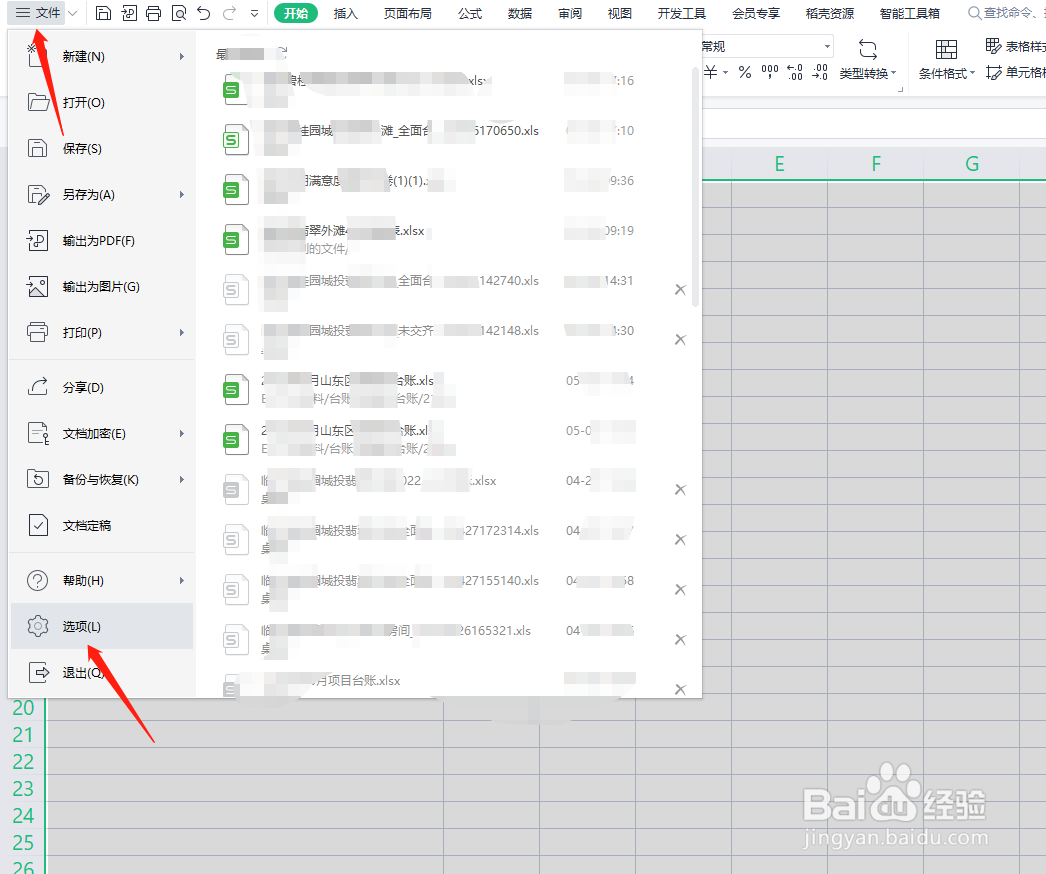Select the 新建(N) menu item
The width and height of the screenshot is (1046, 874).
(101, 57)
